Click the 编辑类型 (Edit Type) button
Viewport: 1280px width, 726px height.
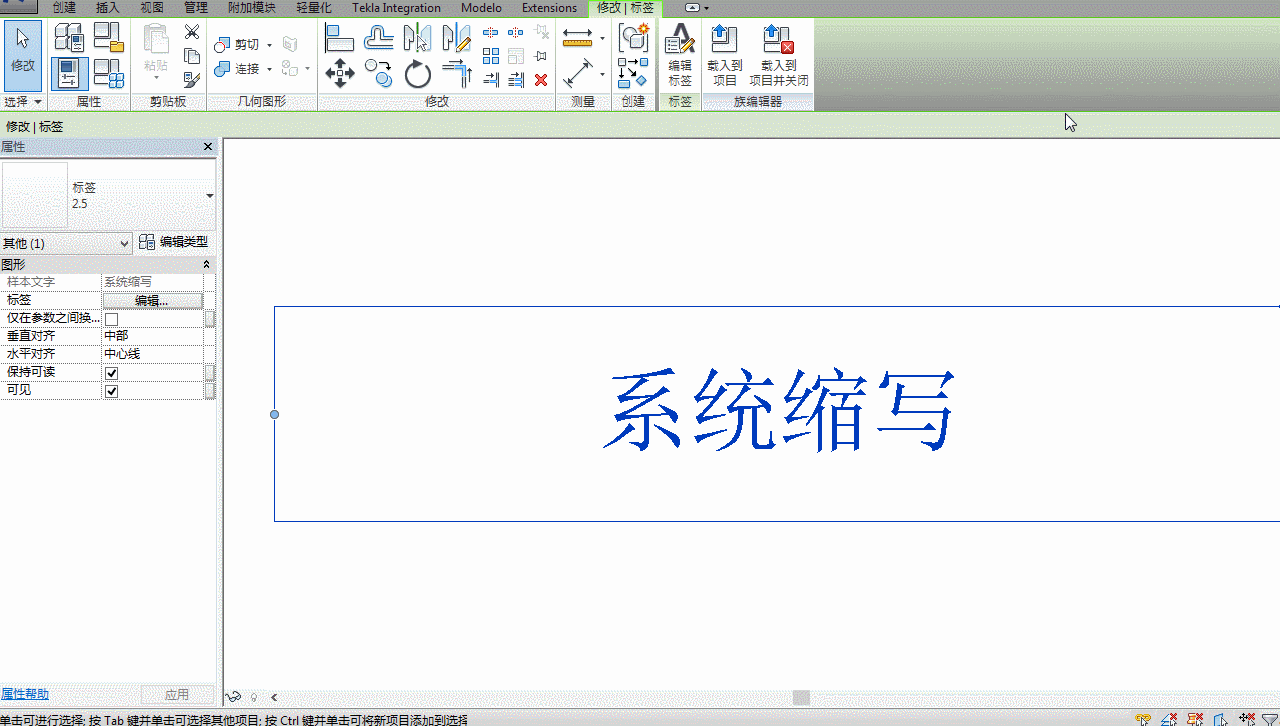tap(174, 242)
